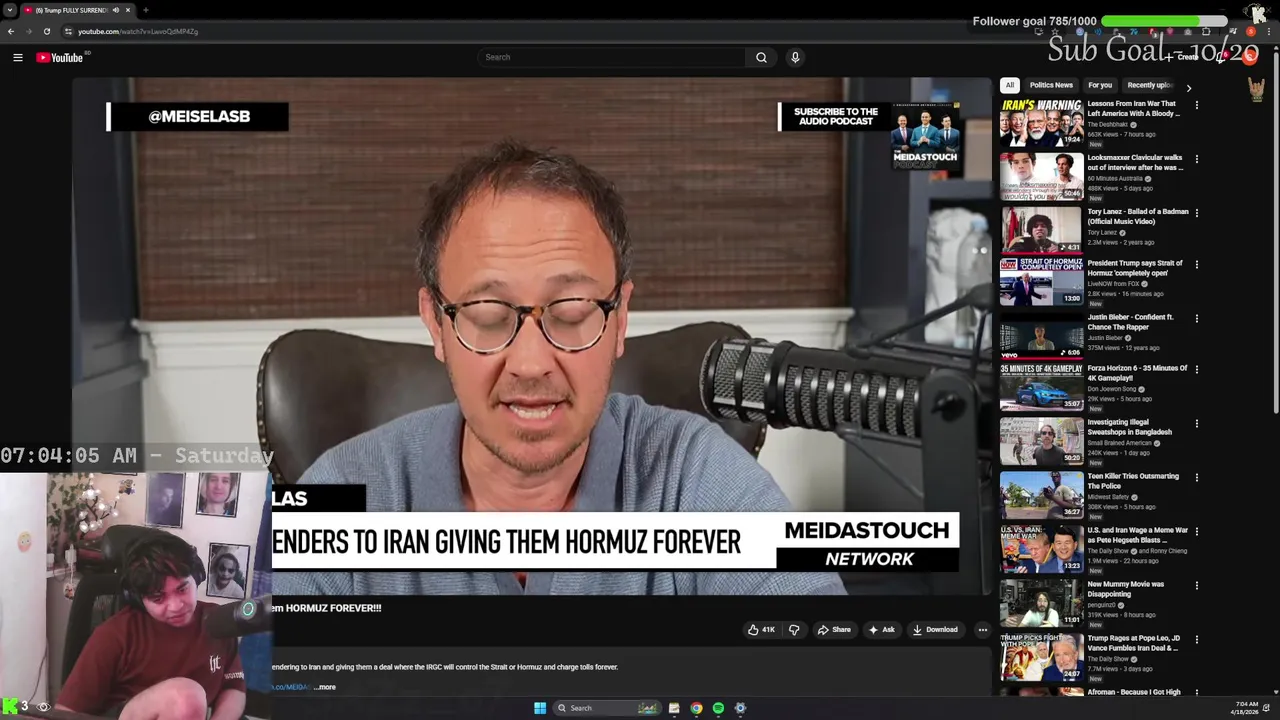The image size is (1280, 720).
Task: Open the YouTube hamburger guide menu
Action: [x=17, y=57]
